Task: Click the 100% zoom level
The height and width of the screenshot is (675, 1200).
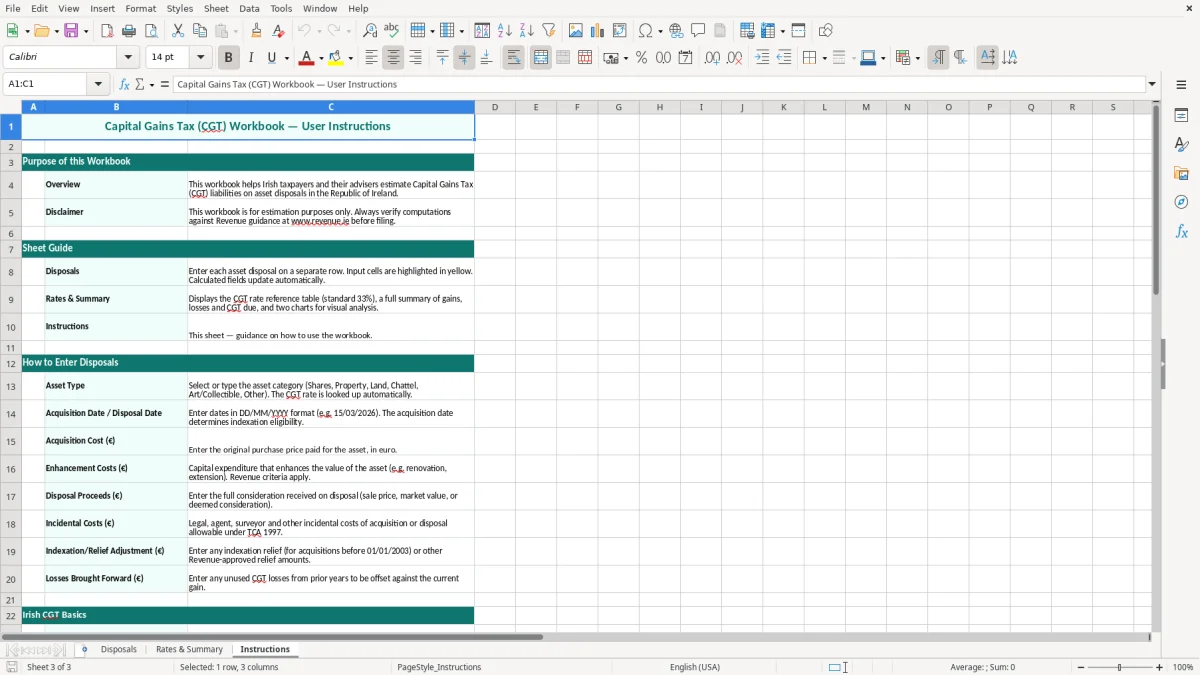Action: pos(1183,667)
